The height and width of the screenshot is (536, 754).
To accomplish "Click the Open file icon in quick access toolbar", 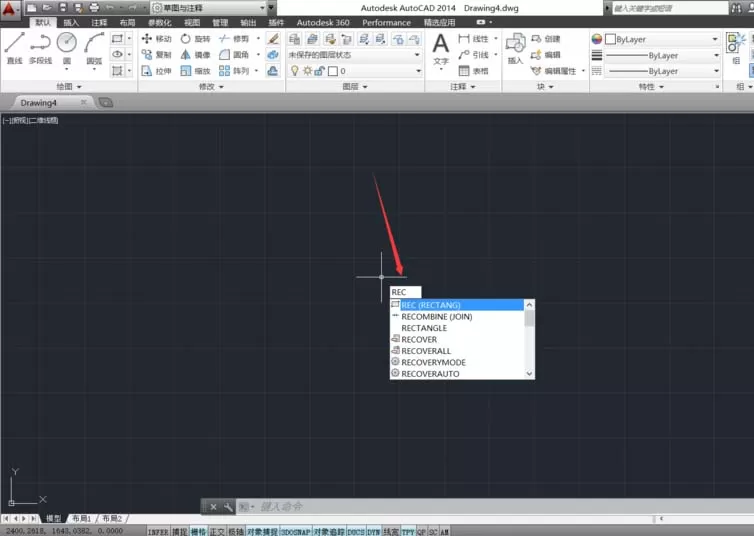I will (x=47, y=8).
